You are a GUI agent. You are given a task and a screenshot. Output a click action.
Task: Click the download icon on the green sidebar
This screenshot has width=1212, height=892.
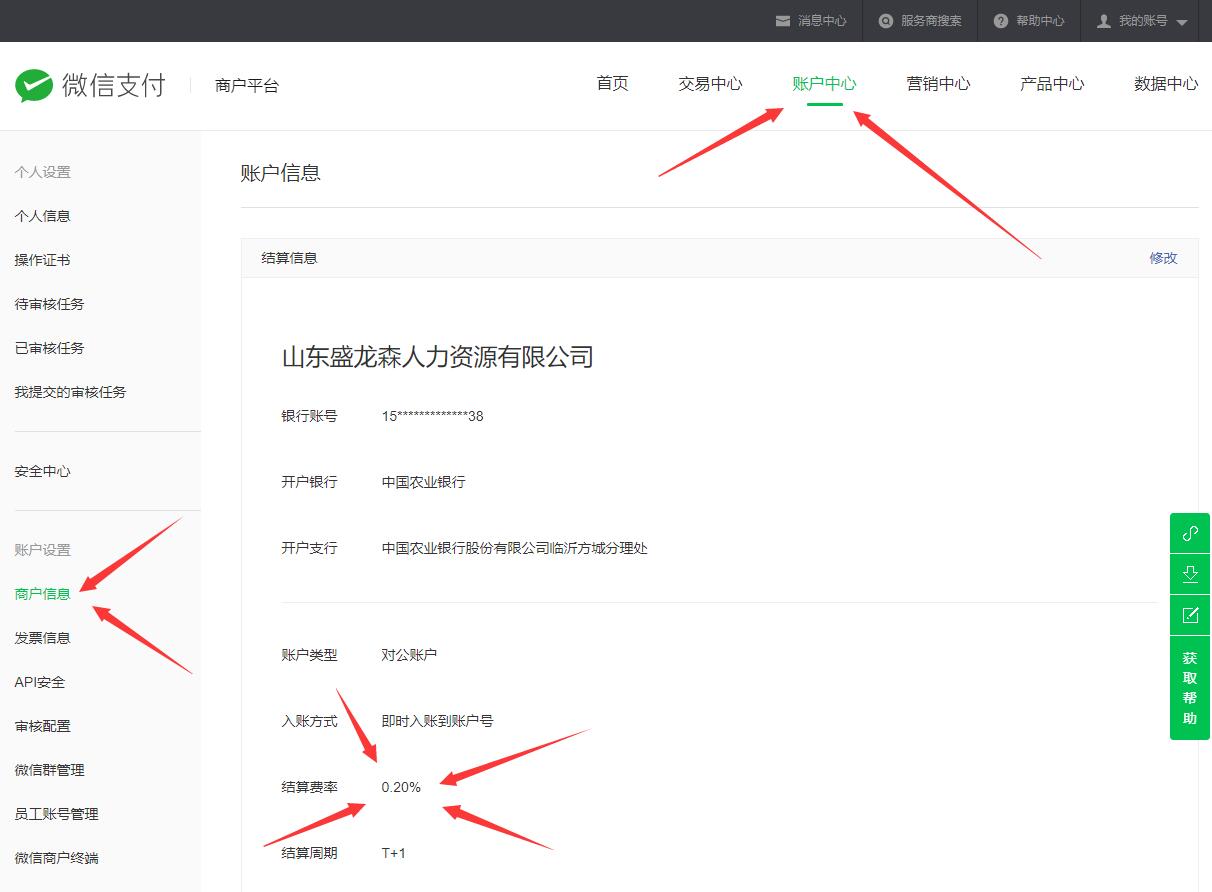1189,573
